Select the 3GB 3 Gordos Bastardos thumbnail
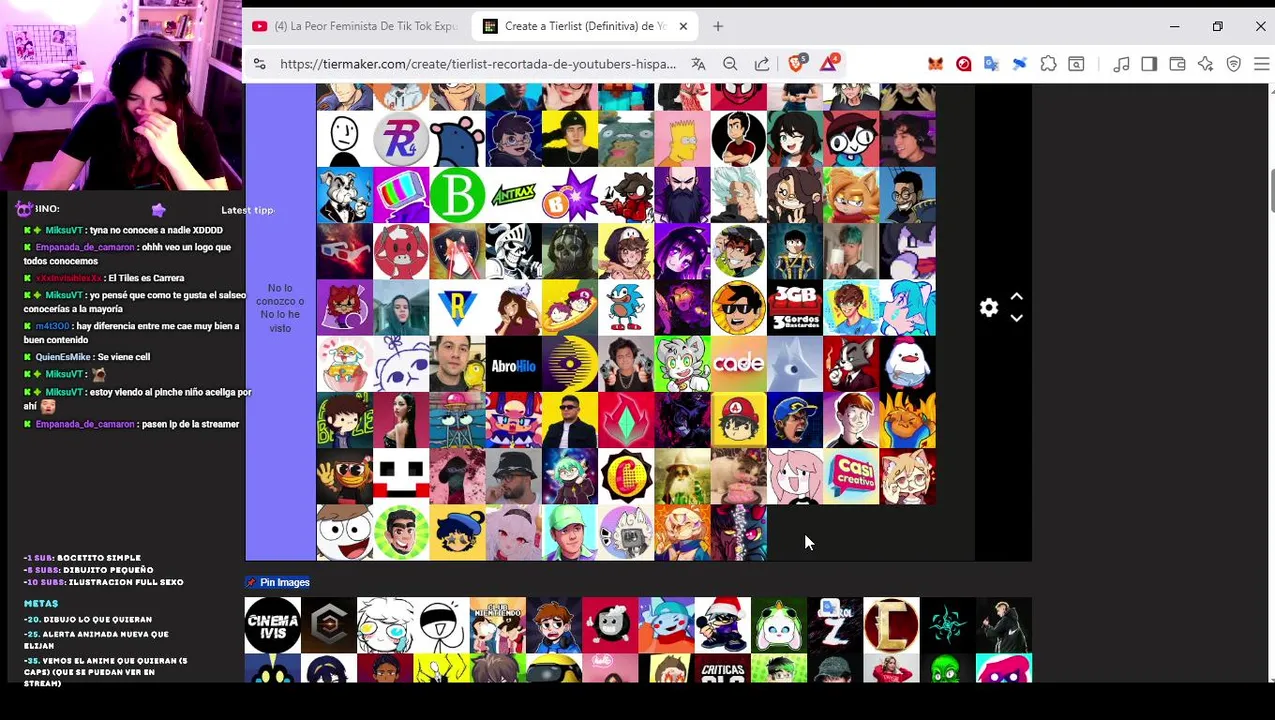 point(795,308)
